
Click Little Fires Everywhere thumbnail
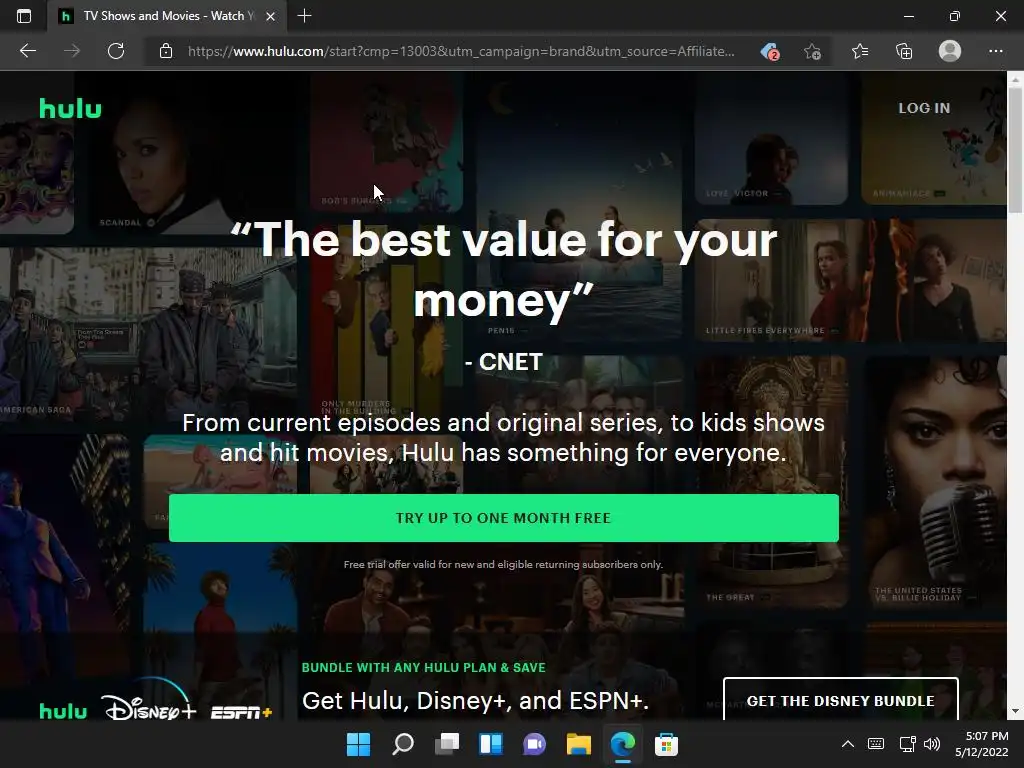point(850,280)
